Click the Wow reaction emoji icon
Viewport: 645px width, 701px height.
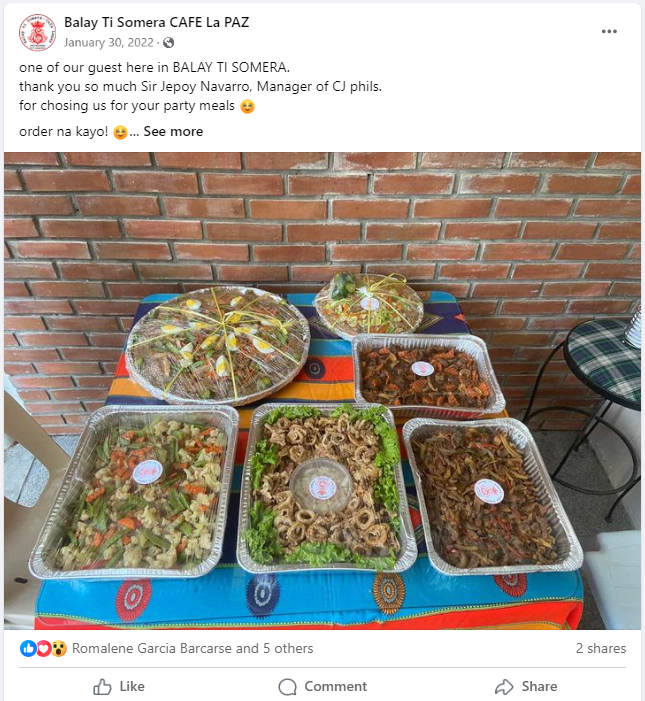point(59,648)
